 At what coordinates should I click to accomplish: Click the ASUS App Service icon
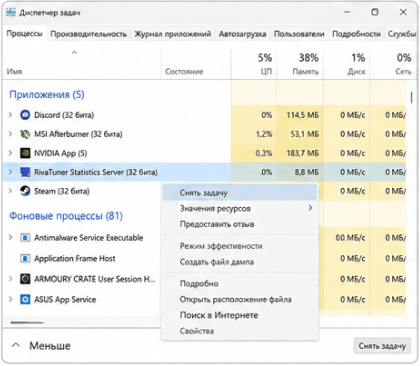pos(25,299)
